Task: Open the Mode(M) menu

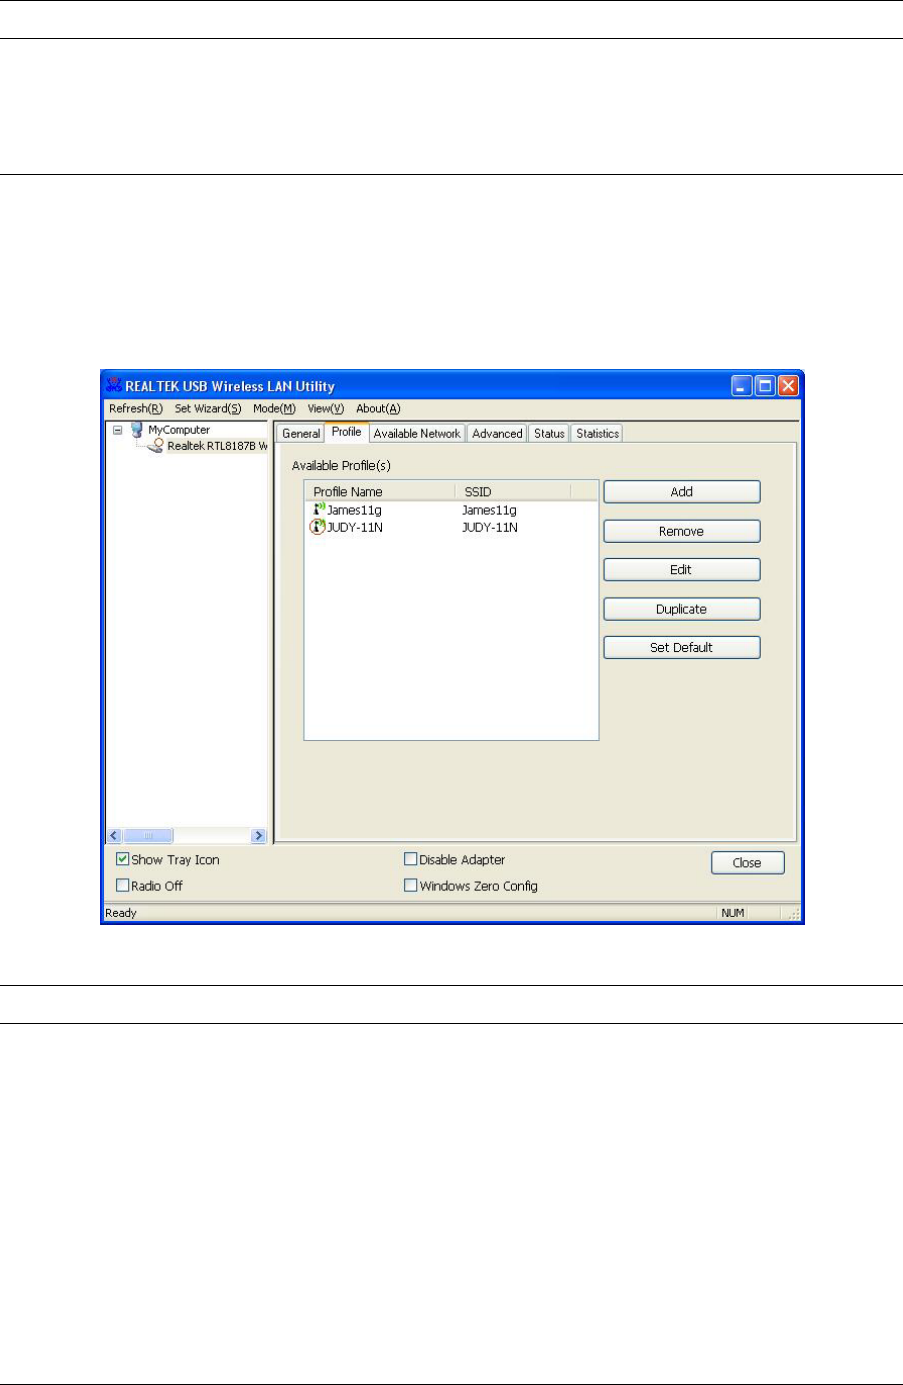Action: (x=274, y=408)
